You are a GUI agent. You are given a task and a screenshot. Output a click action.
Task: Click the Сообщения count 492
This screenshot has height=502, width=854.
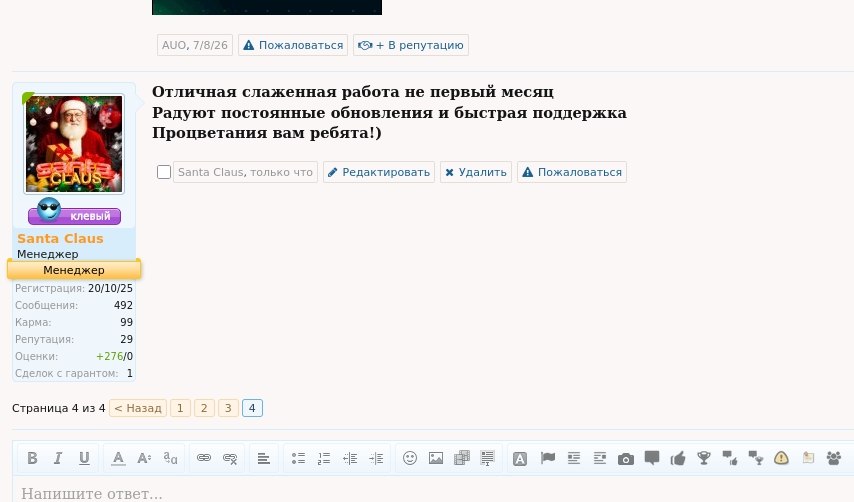(123, 305)
